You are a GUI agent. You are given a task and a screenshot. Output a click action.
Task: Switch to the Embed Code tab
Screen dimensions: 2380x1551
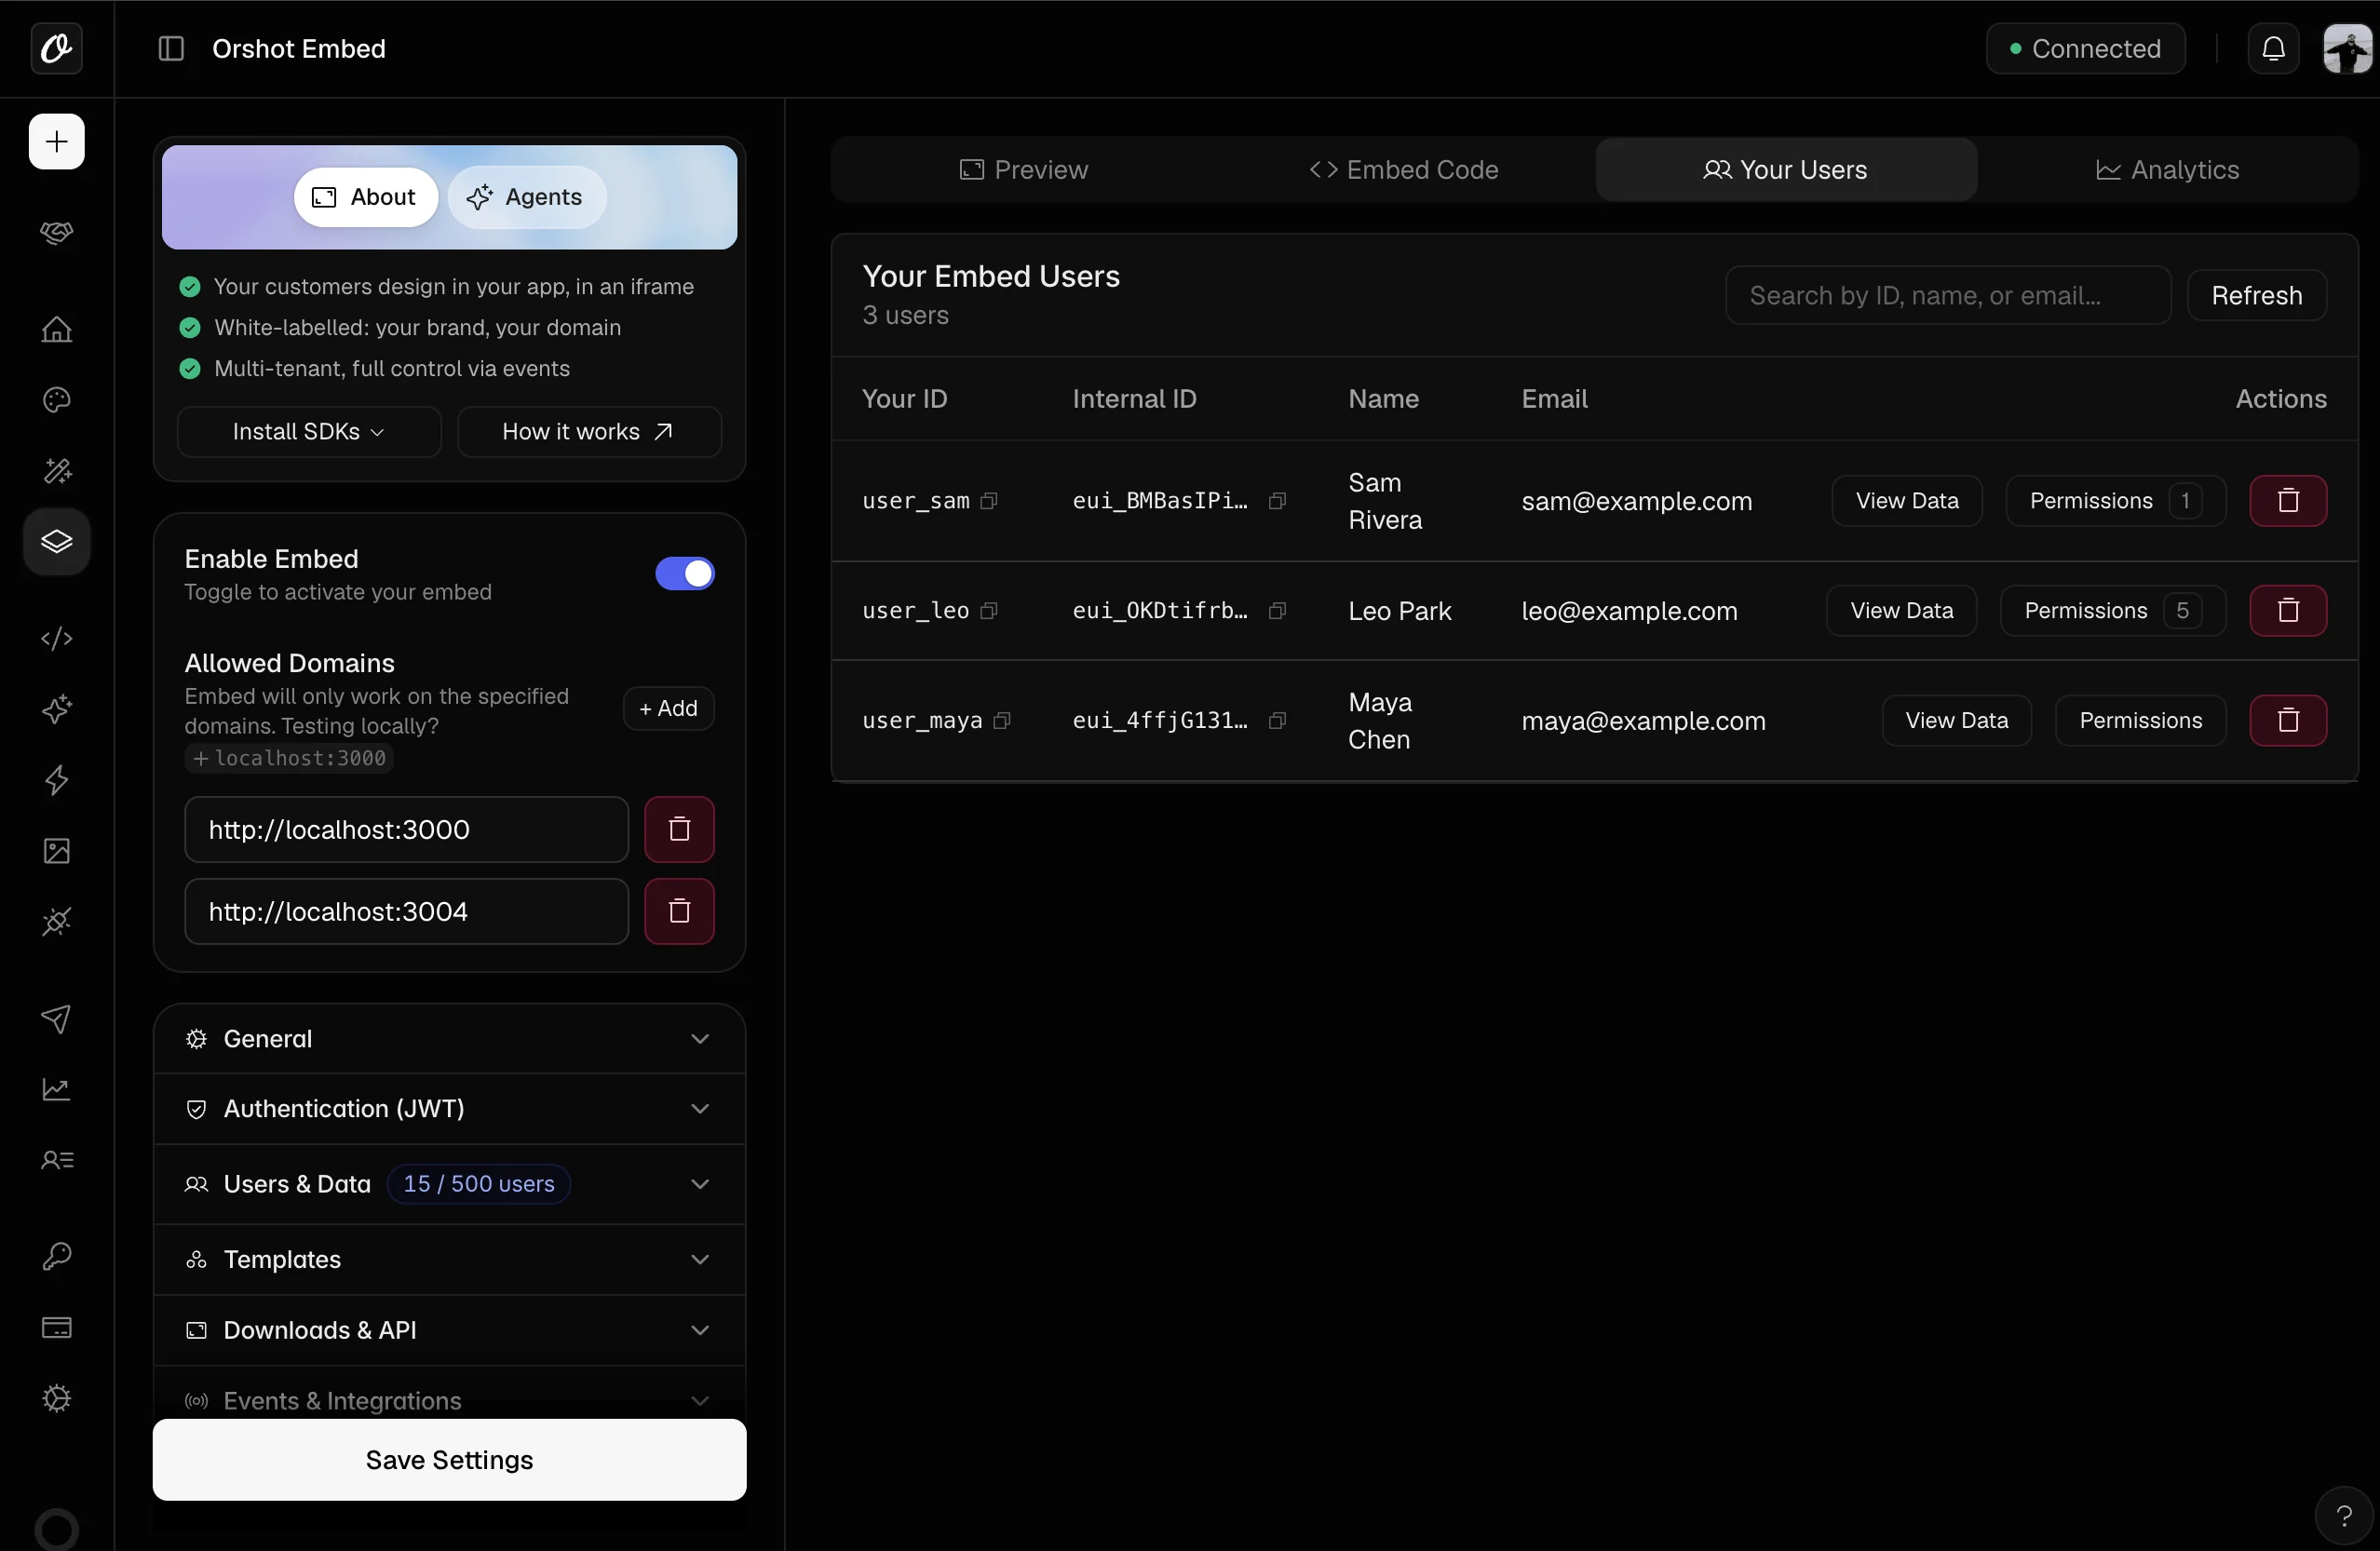point(1404,170)
